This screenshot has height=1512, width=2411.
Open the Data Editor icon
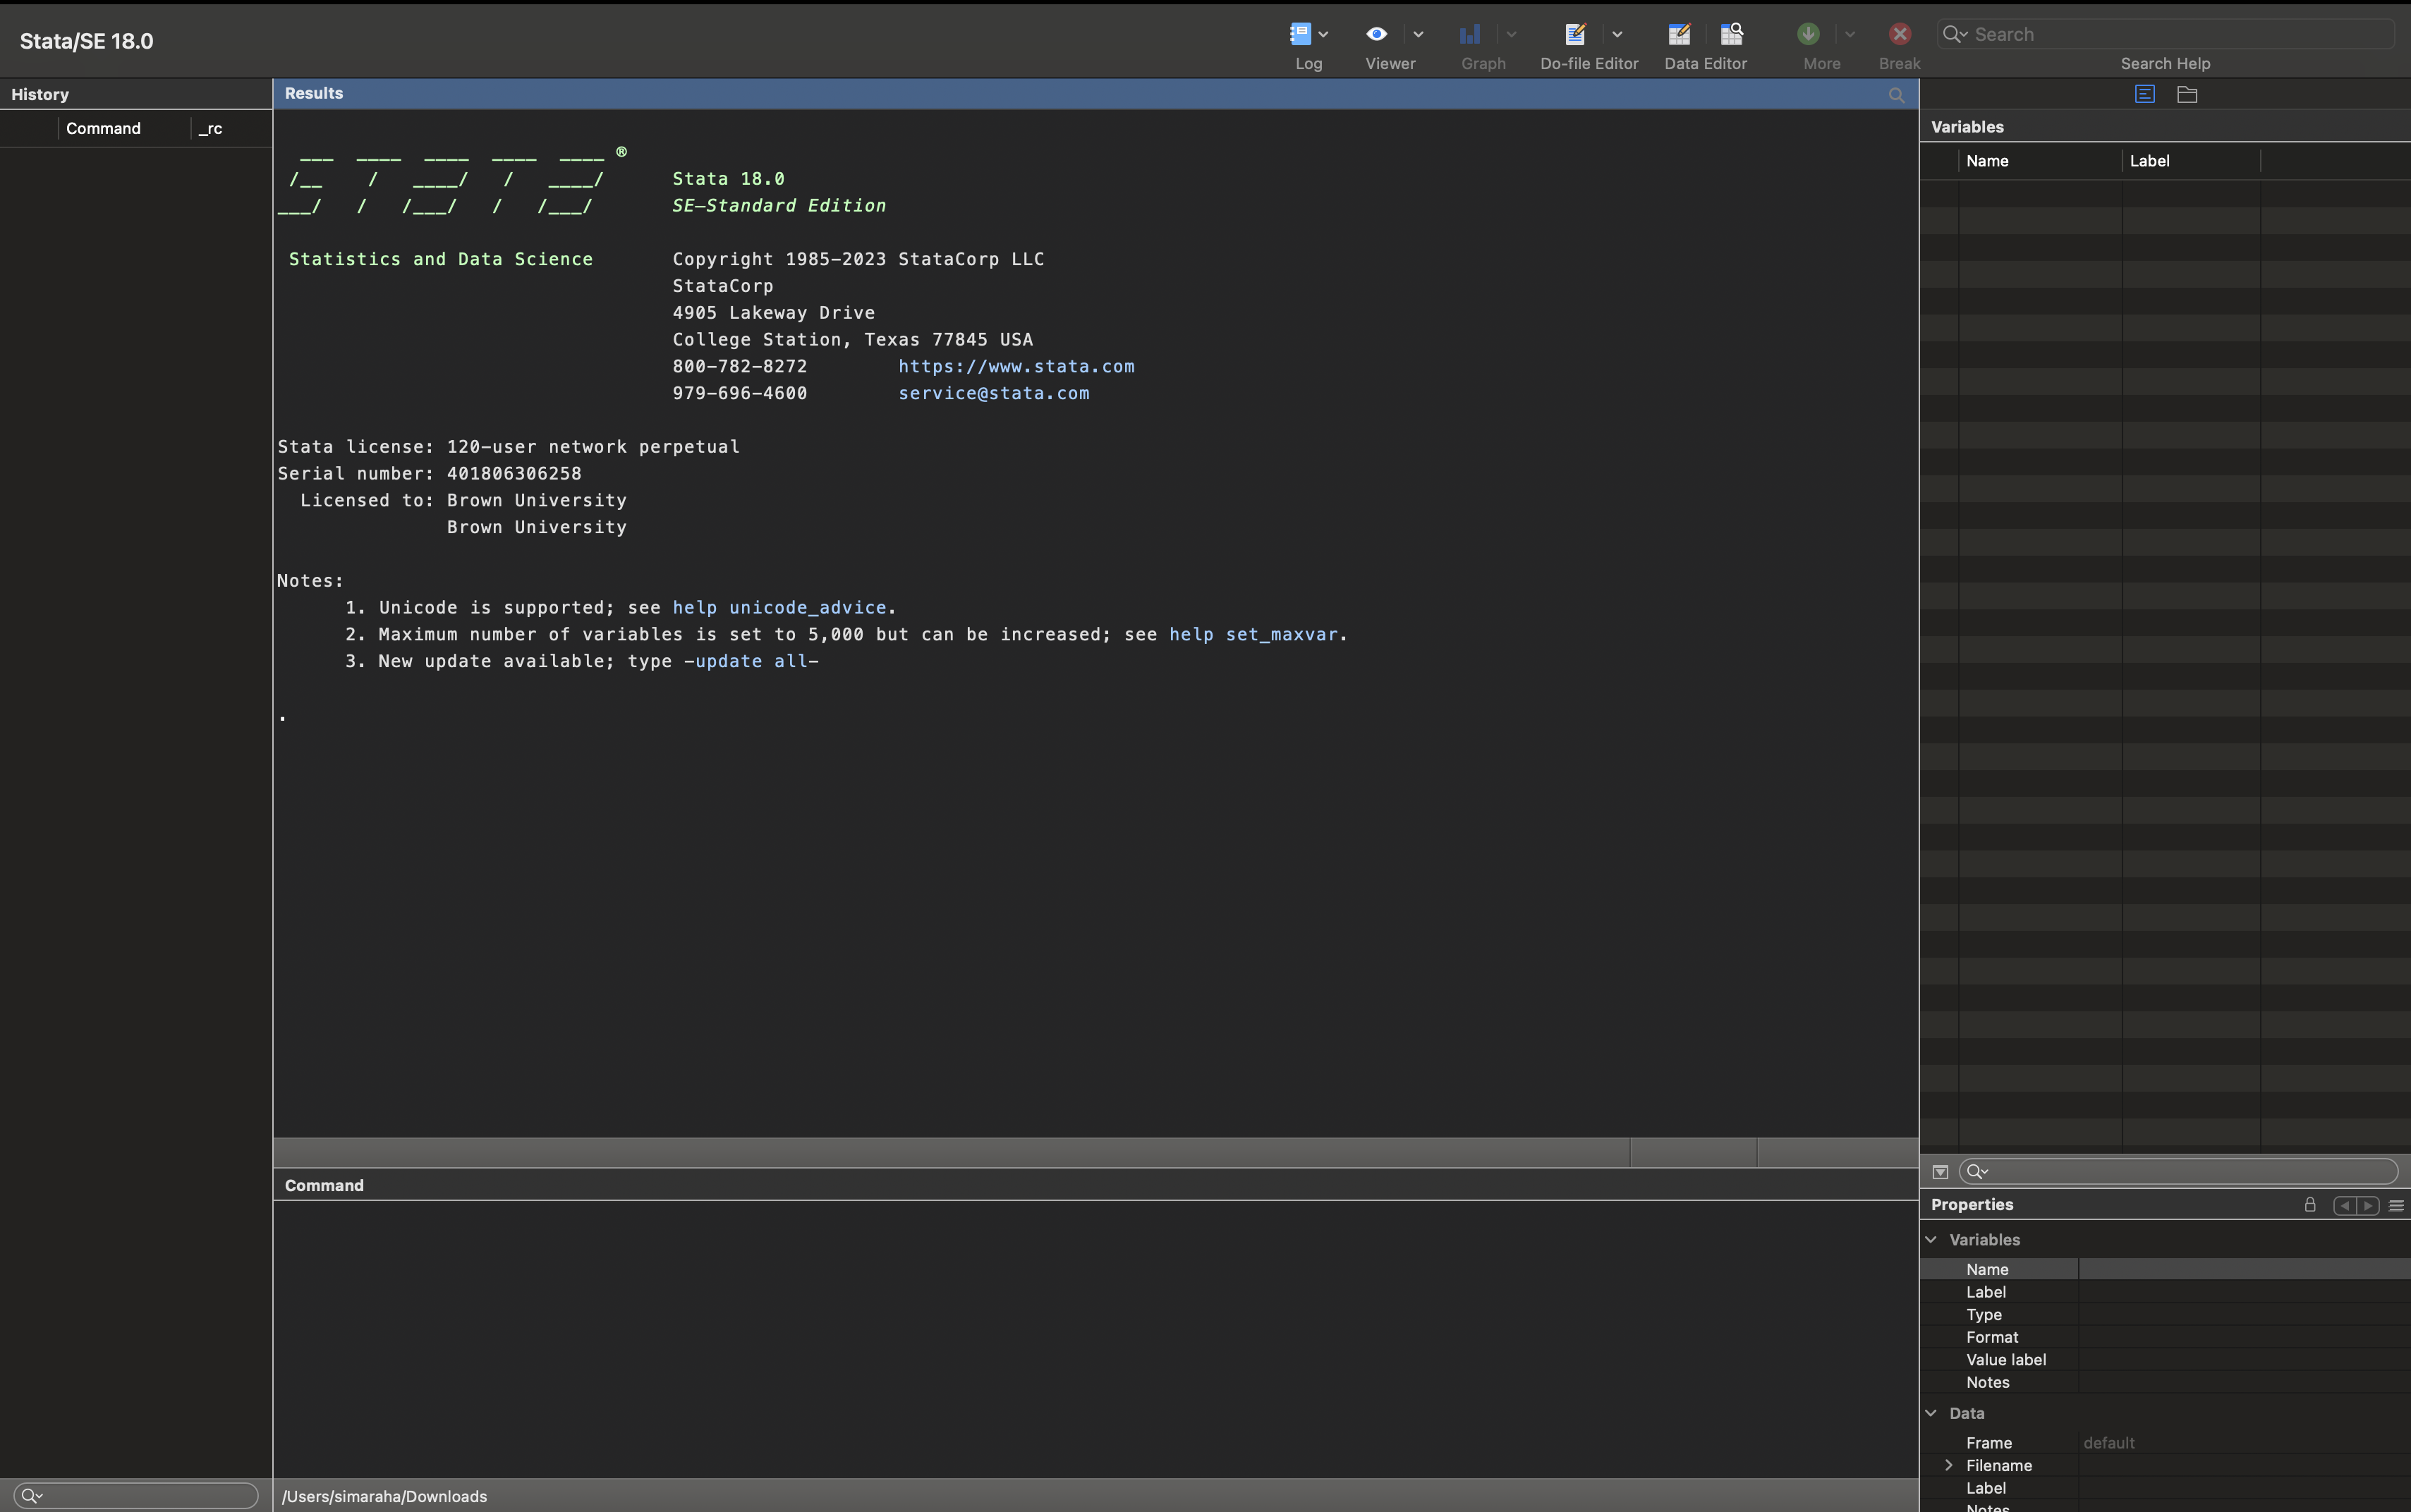click(x=1680, y=34)
